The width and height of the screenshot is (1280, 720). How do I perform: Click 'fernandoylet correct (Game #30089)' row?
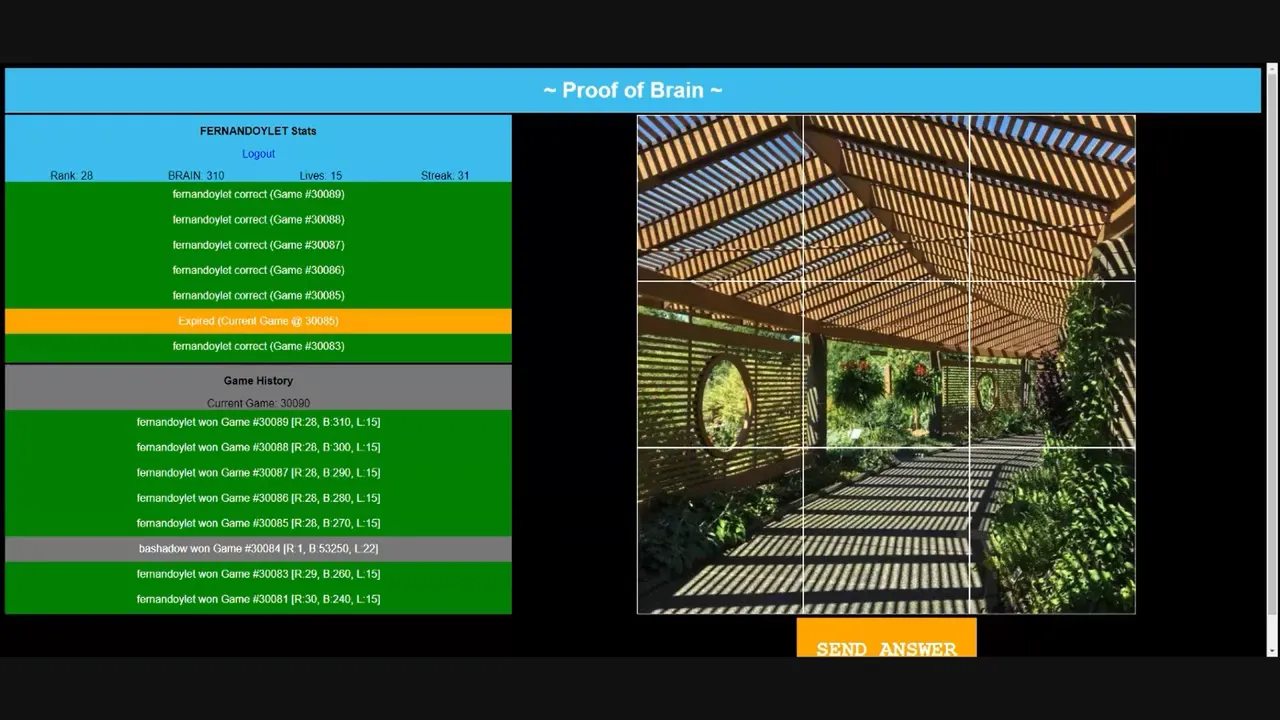[x=258, y=195]
